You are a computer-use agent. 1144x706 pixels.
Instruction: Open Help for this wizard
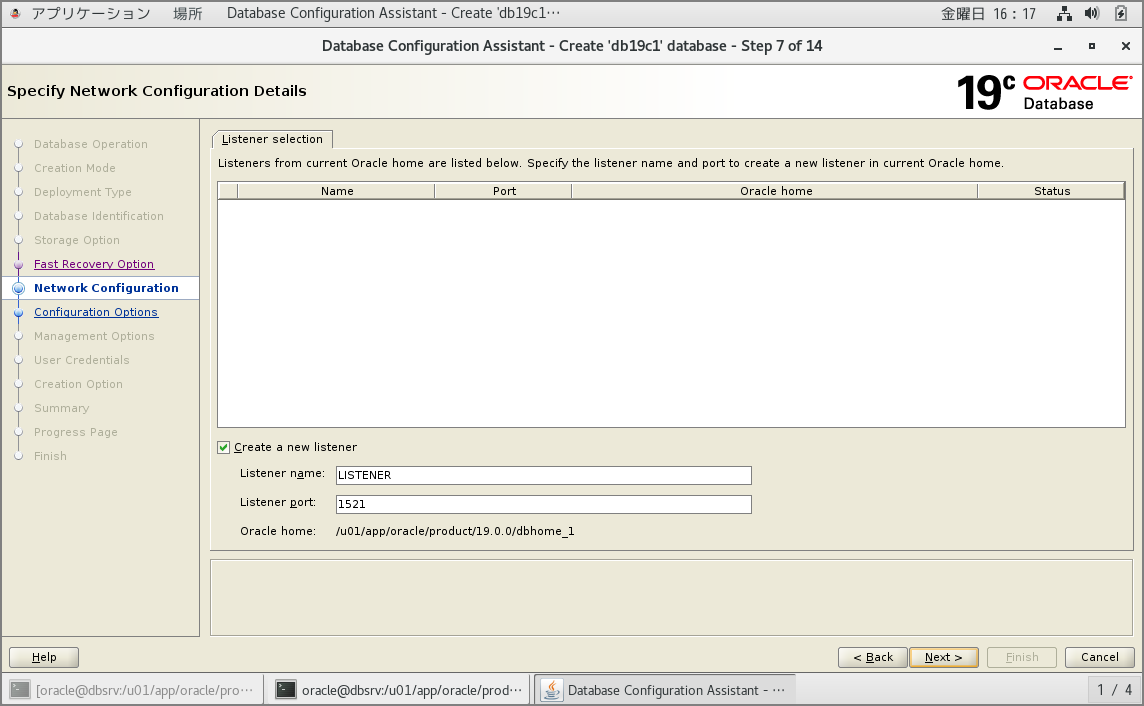coord(44,657)
